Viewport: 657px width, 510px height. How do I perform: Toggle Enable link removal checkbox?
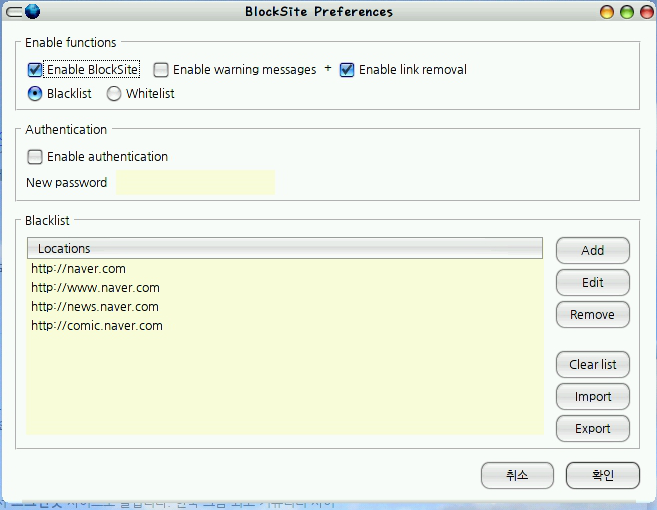(347, 70)
